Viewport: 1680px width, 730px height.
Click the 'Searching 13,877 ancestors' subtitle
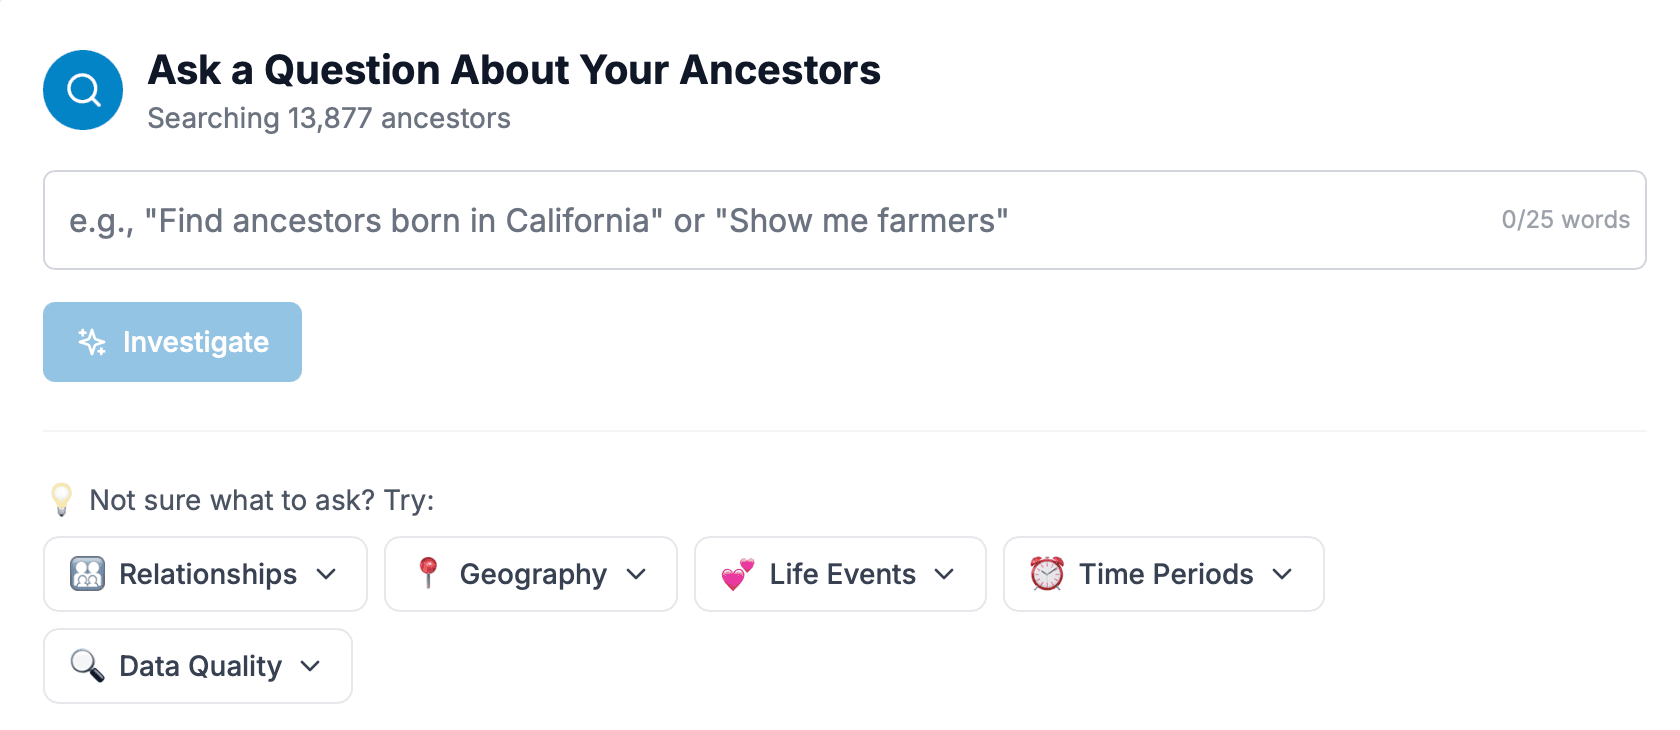(x=329, y=118)
